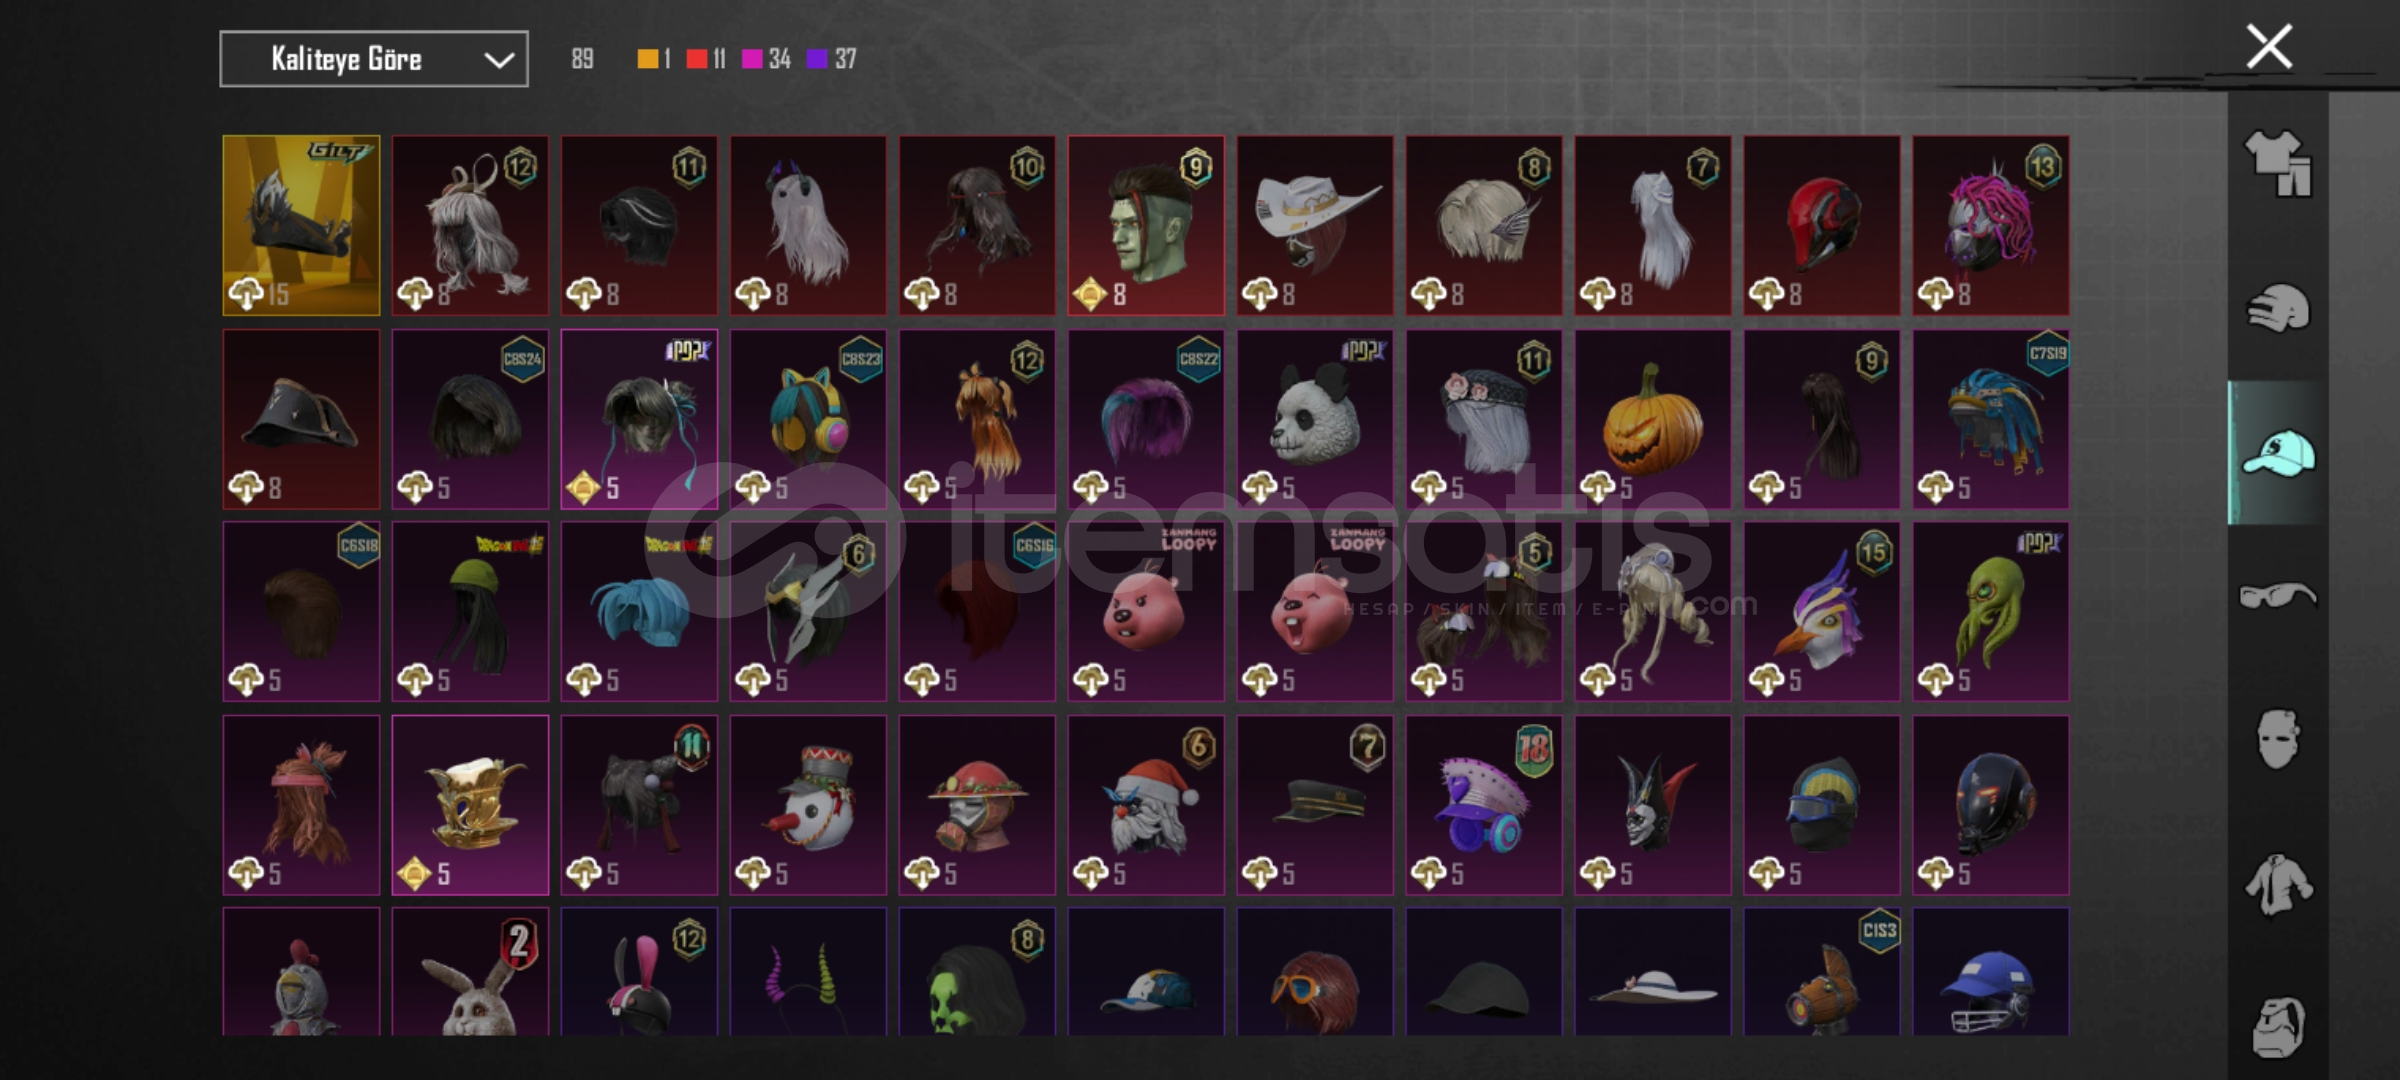This screenshot has width=2400, height=1080.
Task: Open the head figure category at bottom
Action: [2278, 1026]
